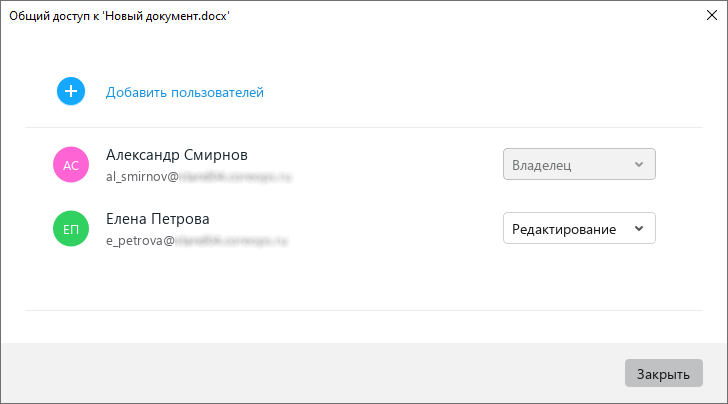Image resolution: width=728 pixels, height=404 pixels.
Task: Click the 'Закрыть' button
Action: tap(663, 373)
